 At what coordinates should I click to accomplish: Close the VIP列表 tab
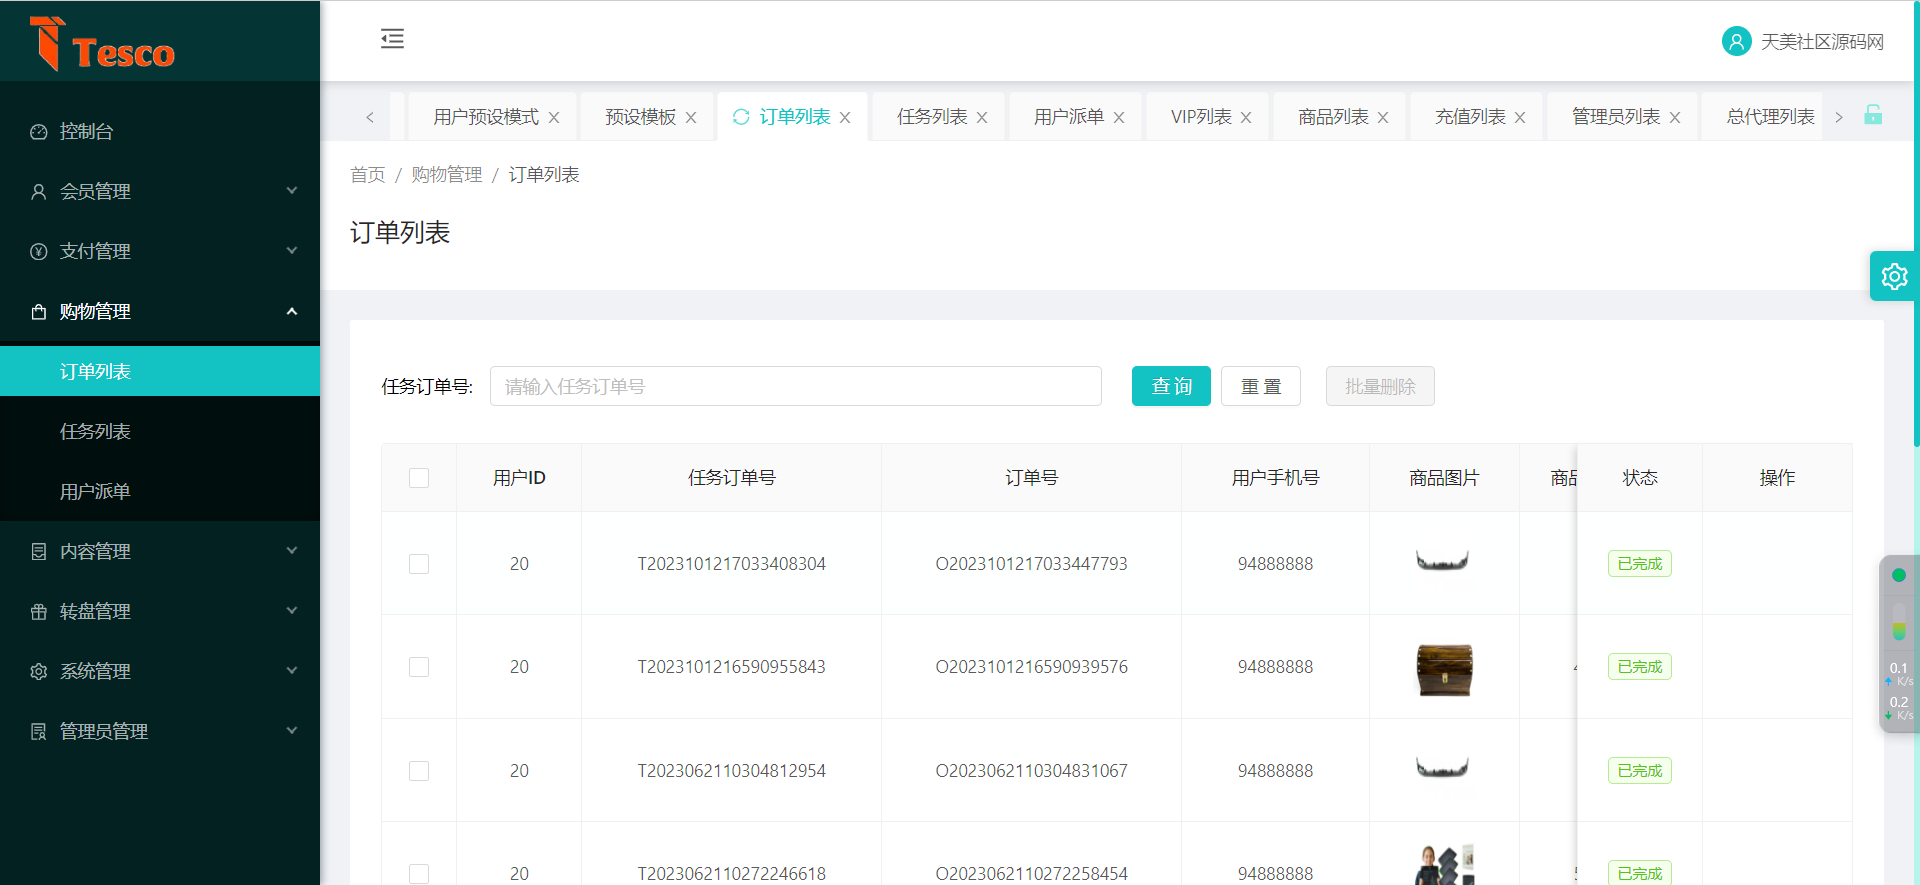(1246, 118)
